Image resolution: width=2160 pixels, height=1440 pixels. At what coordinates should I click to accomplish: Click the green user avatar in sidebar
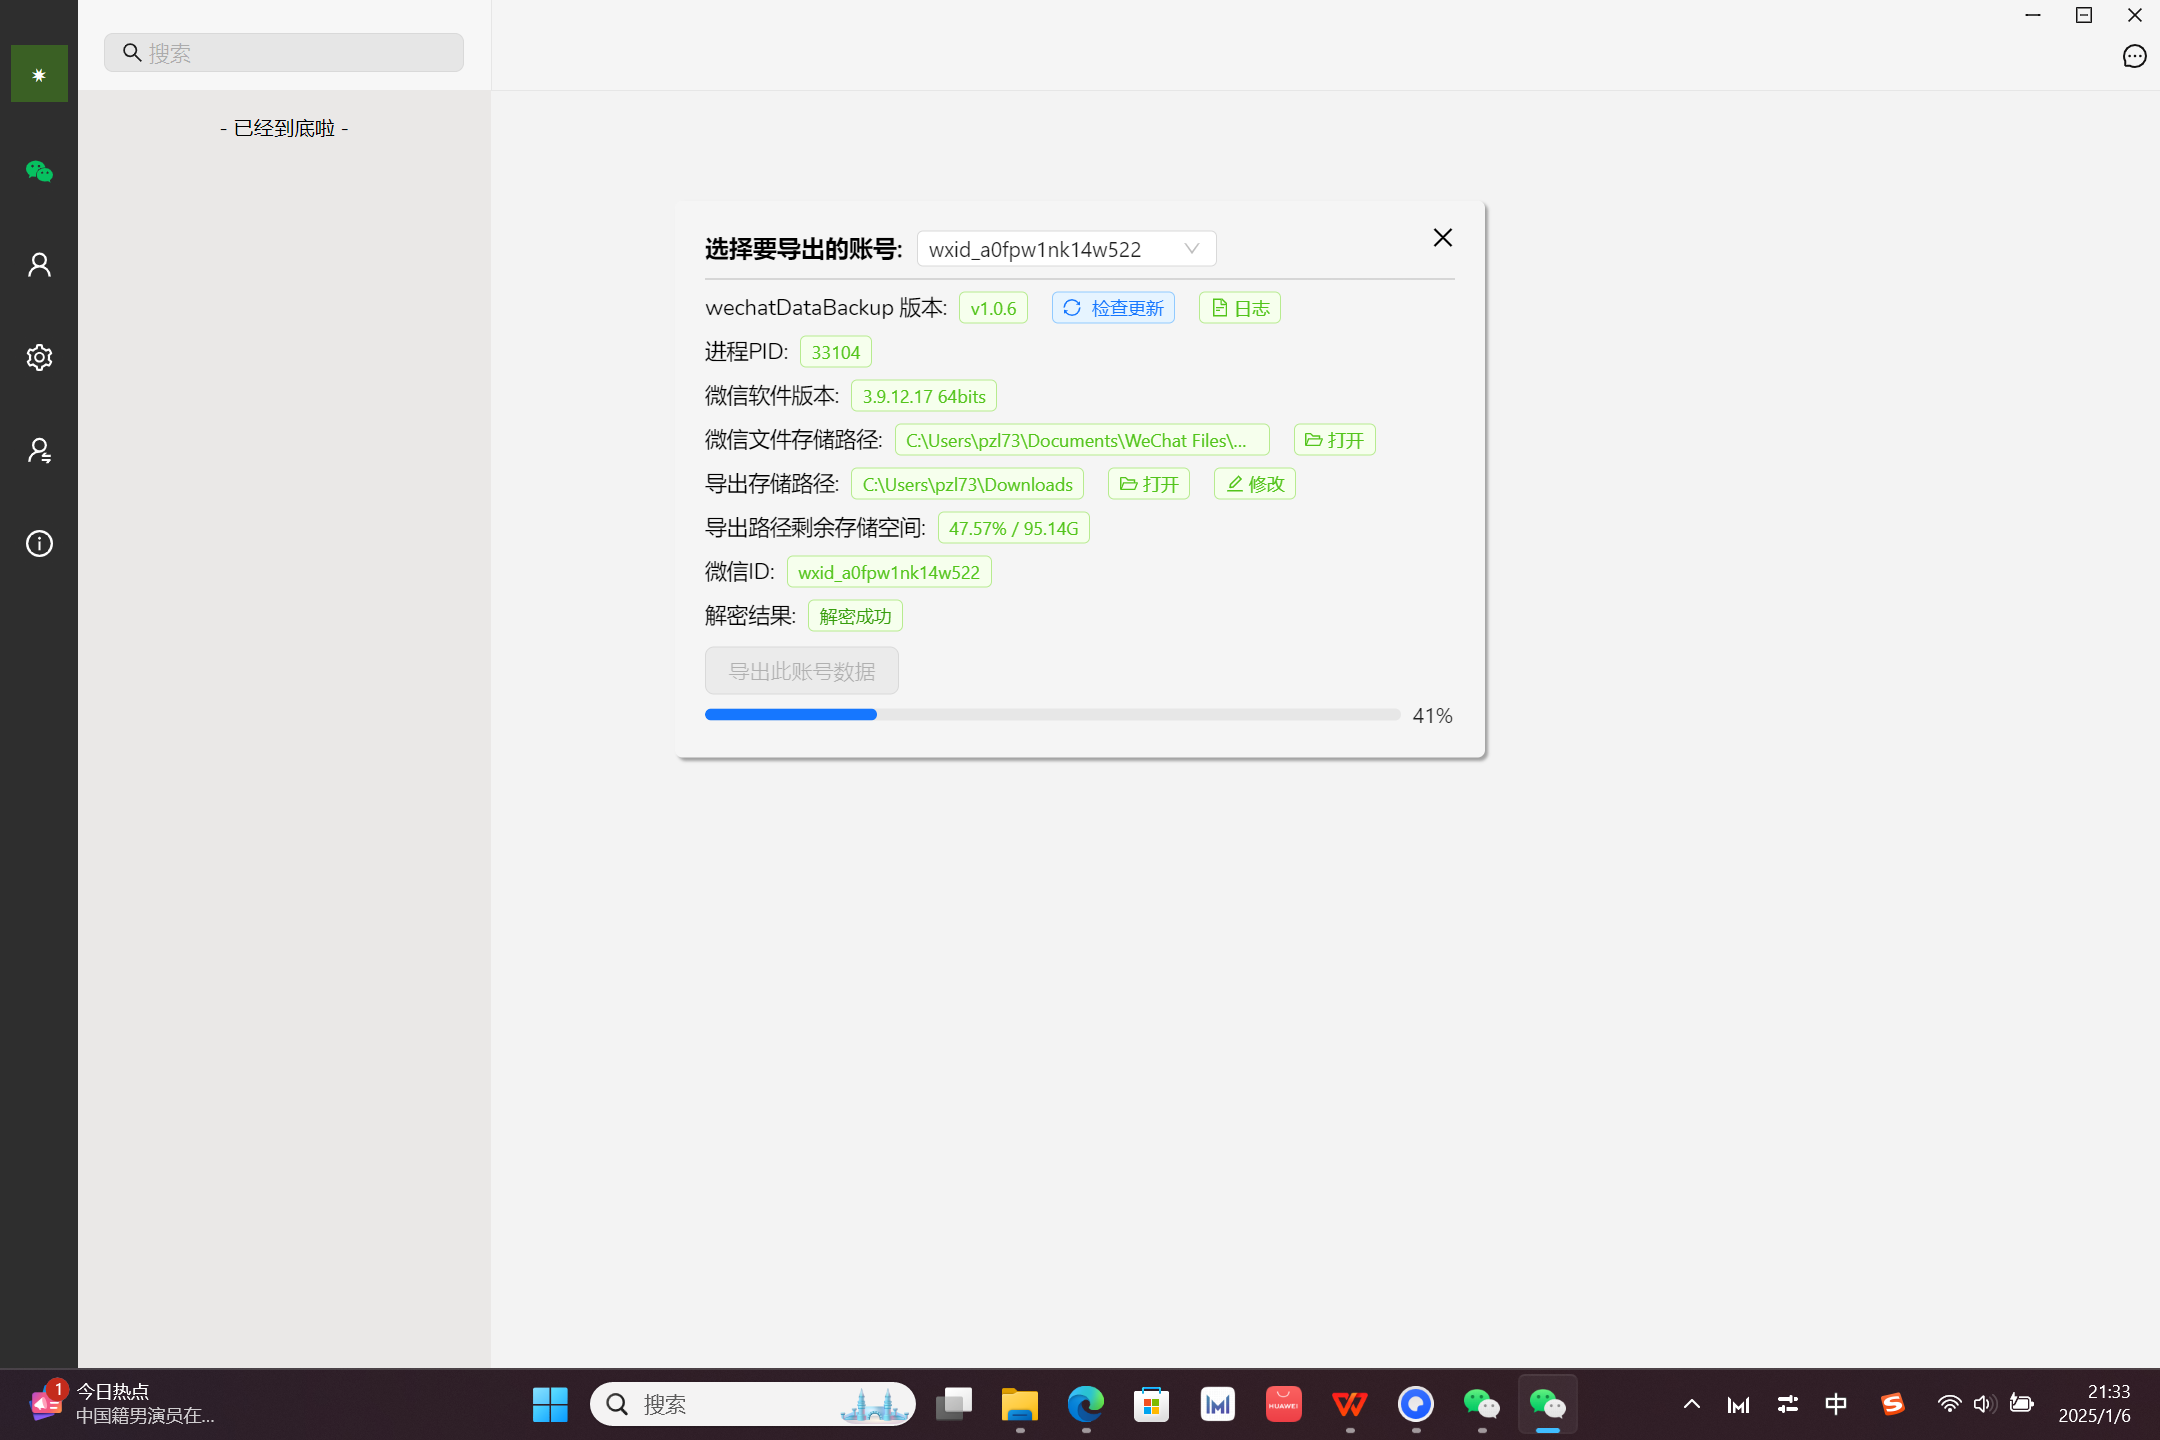click(x=39, y=73)
